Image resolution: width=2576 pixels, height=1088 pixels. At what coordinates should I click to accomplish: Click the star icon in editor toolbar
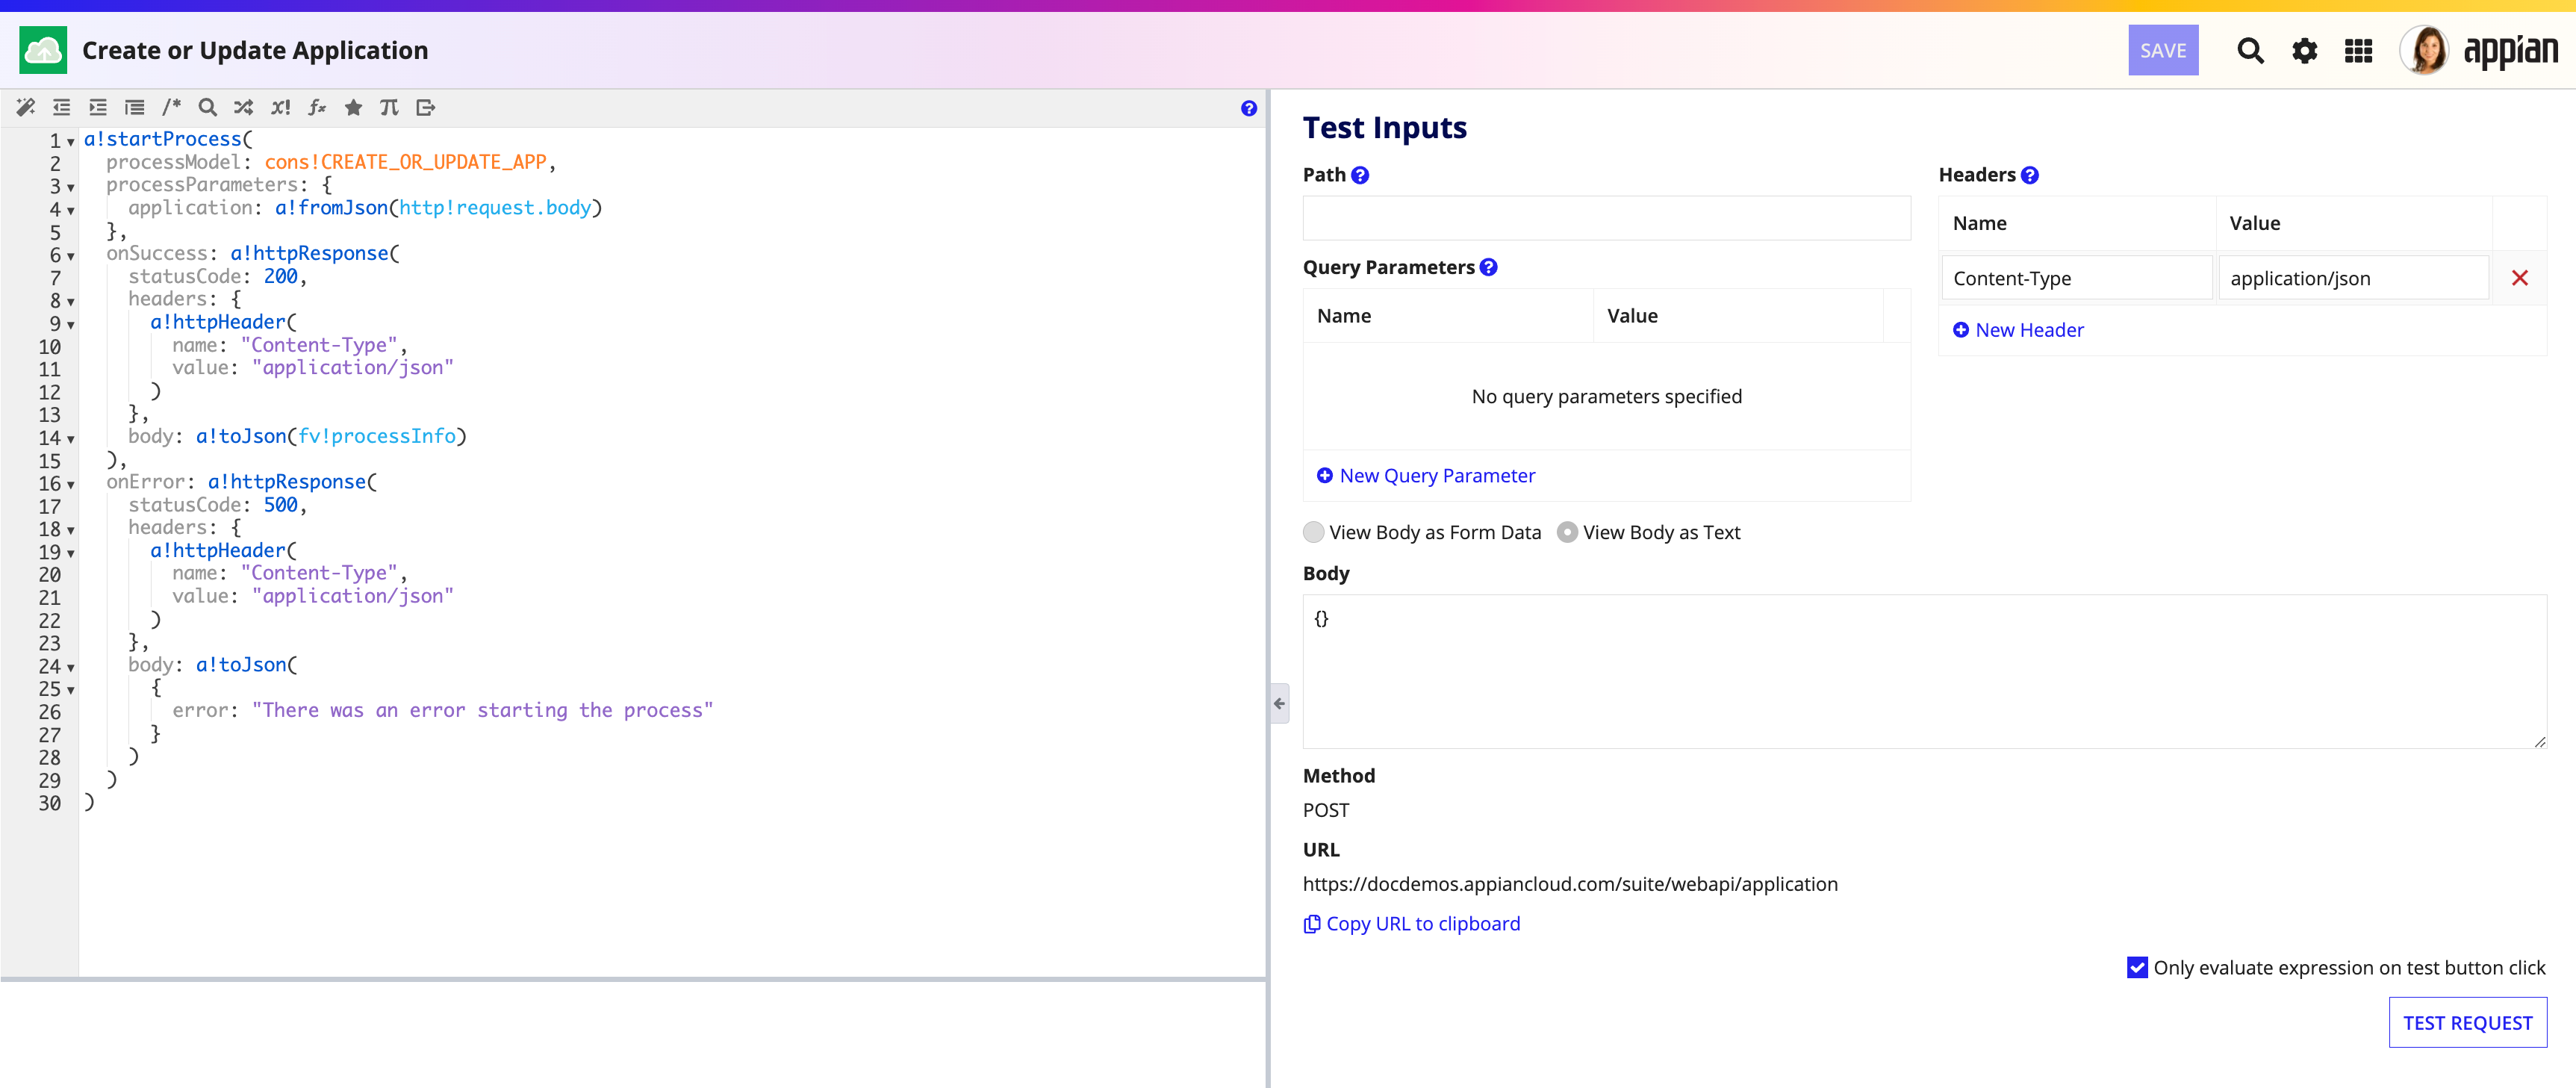coord(353,107)
